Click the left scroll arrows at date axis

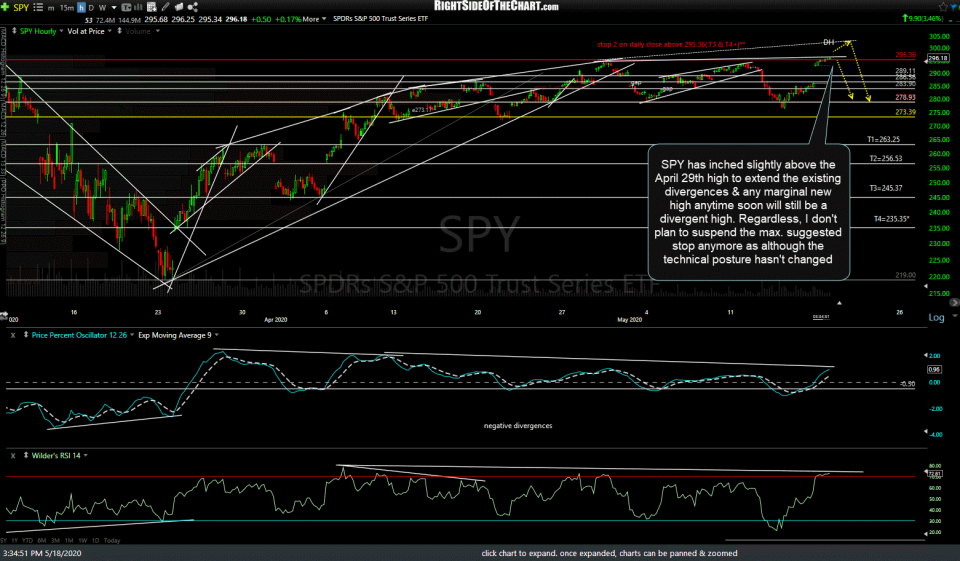[4, 316]
